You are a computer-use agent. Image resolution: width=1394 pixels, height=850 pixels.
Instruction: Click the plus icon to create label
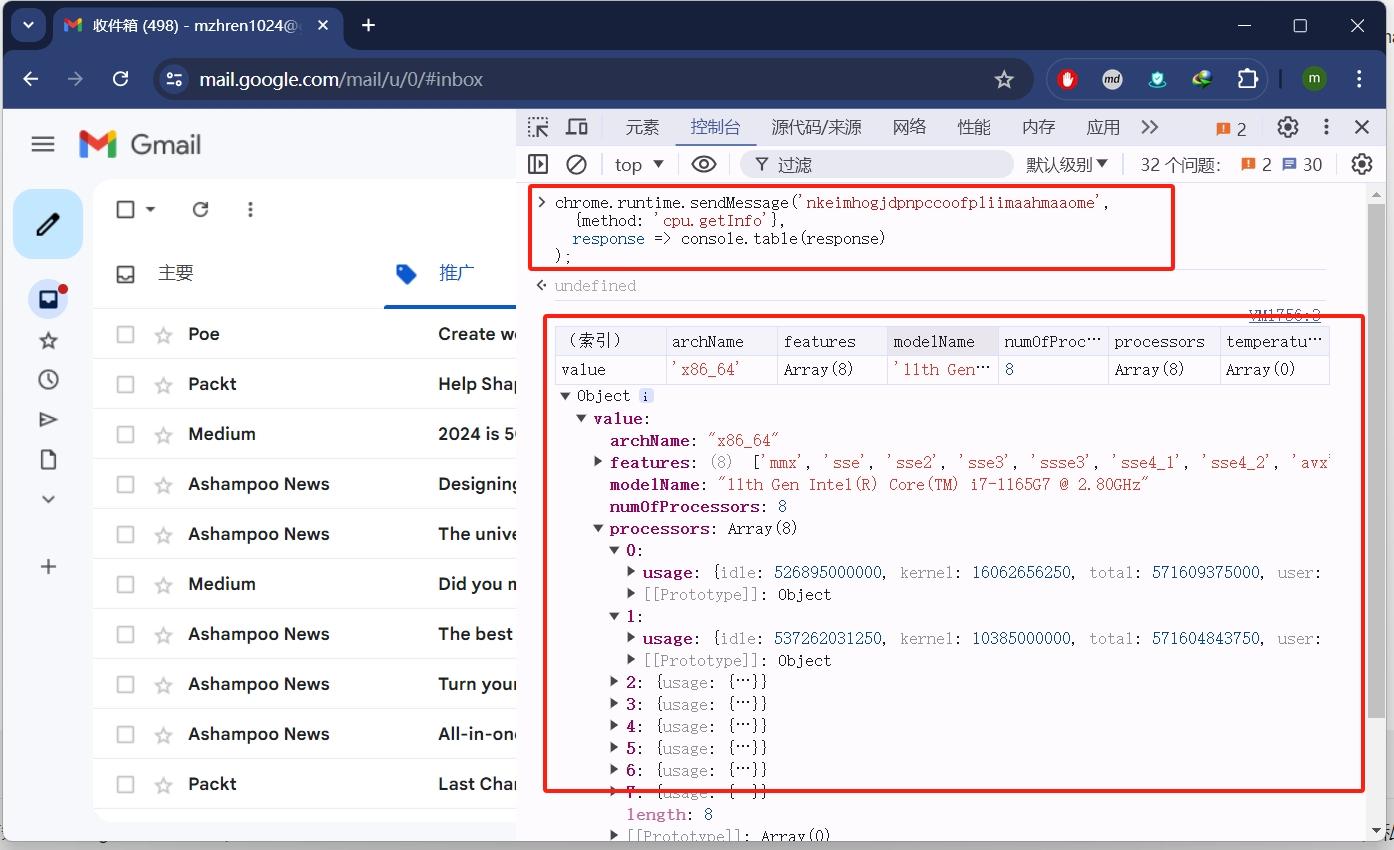click(x=48, y=567)
